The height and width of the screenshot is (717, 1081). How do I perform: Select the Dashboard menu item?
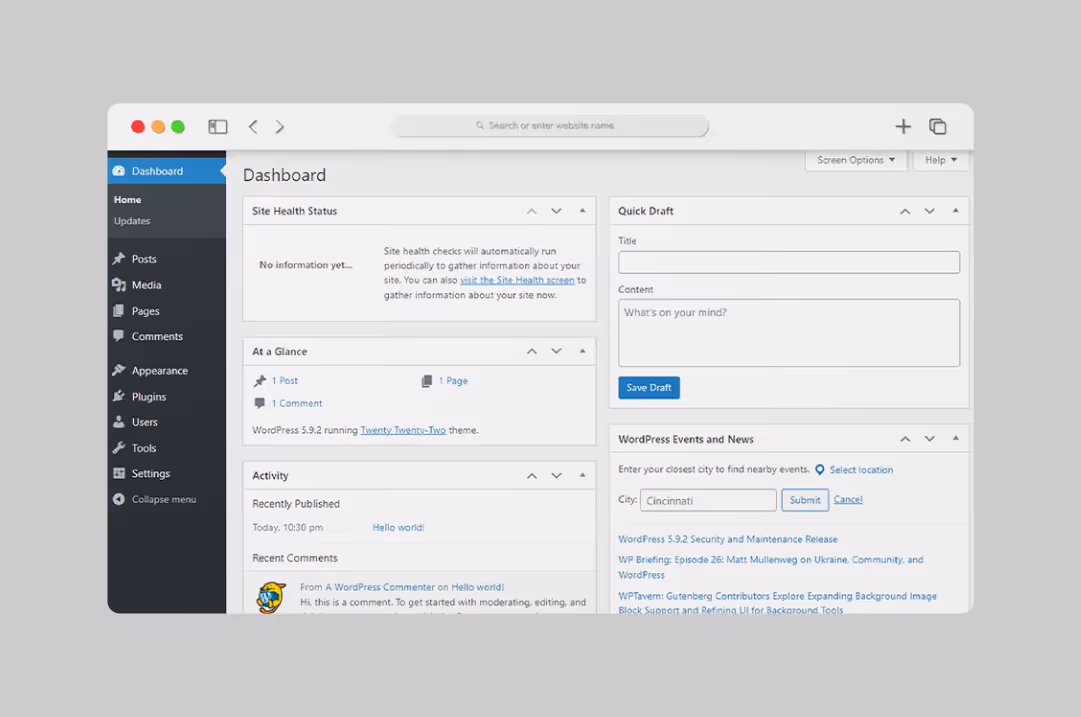coord(167,171)
